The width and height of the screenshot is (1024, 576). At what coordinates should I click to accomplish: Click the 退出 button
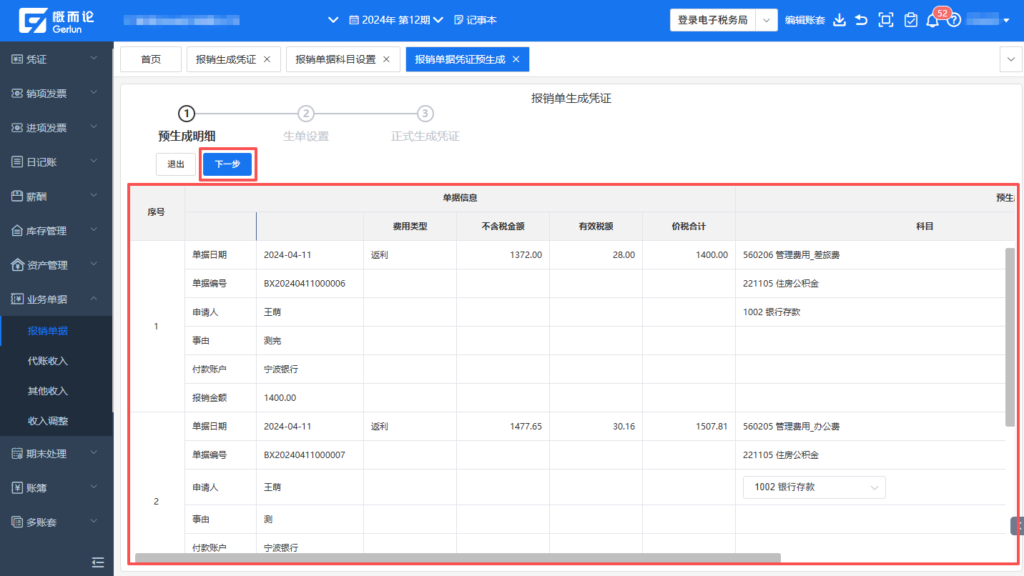coord(176,164)
